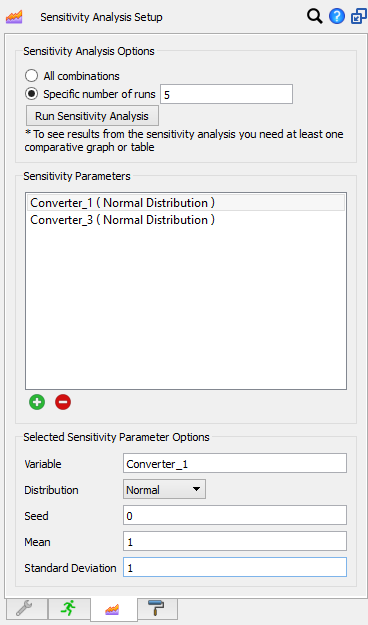Click the search magnifier icon
Image resolution: width=368 pixels, height=625 pixels.
pos(315,17)
